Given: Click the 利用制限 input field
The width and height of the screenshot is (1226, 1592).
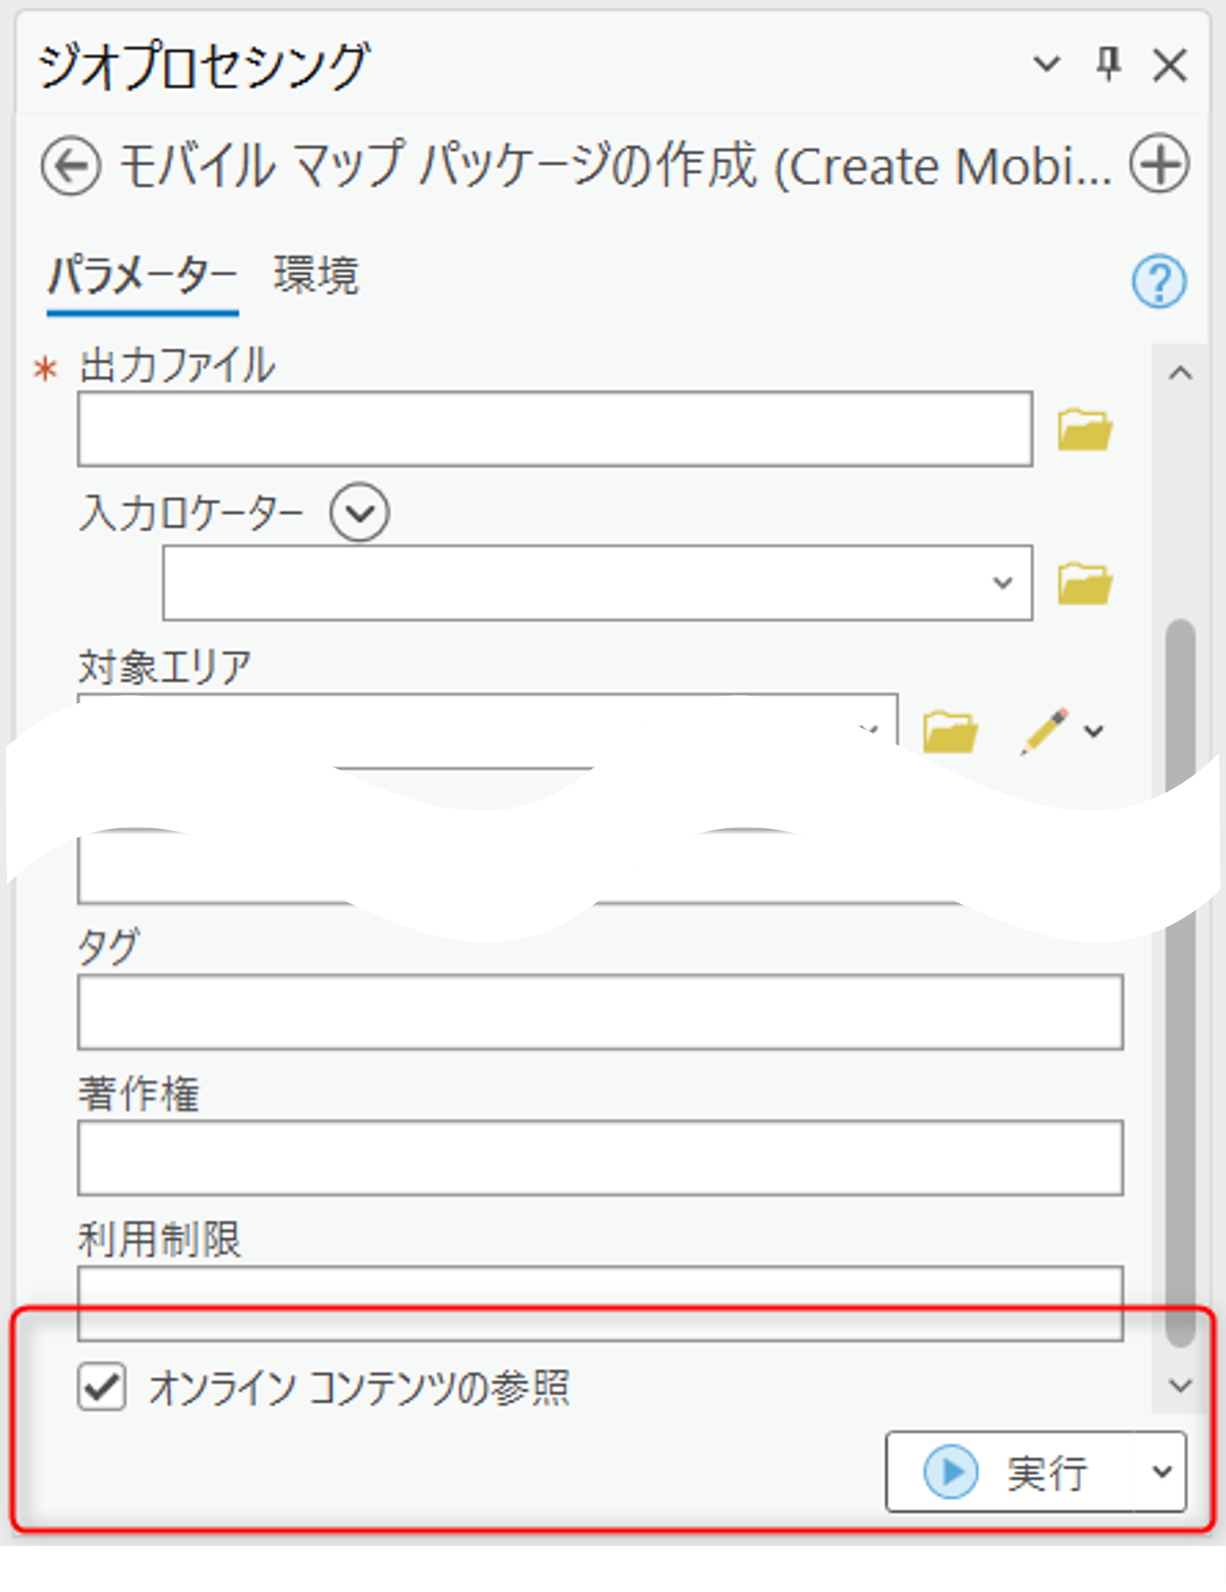Looking at the screenshot, I should pyautogui.click(x=600, y=1303).
